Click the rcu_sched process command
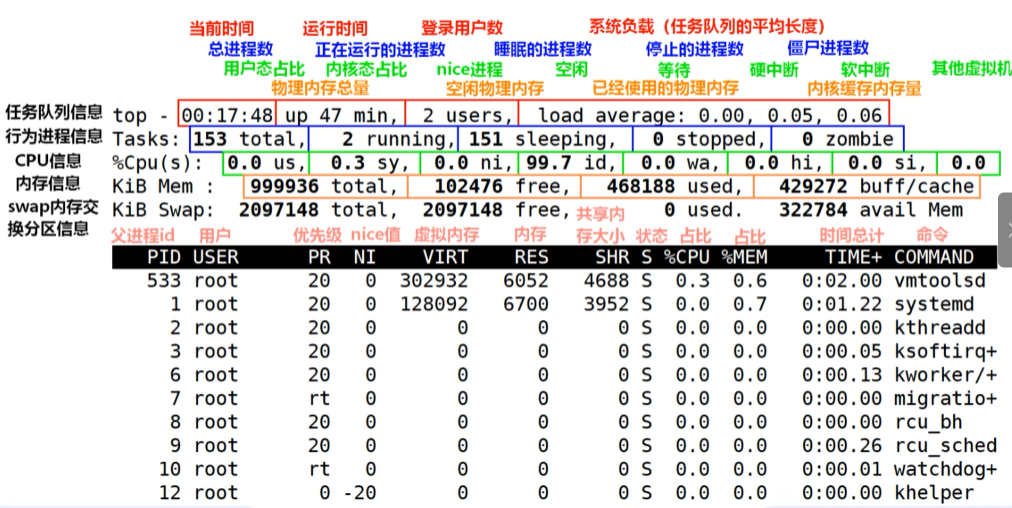Viewport: 1012px width, 508px height. [946, 445]
